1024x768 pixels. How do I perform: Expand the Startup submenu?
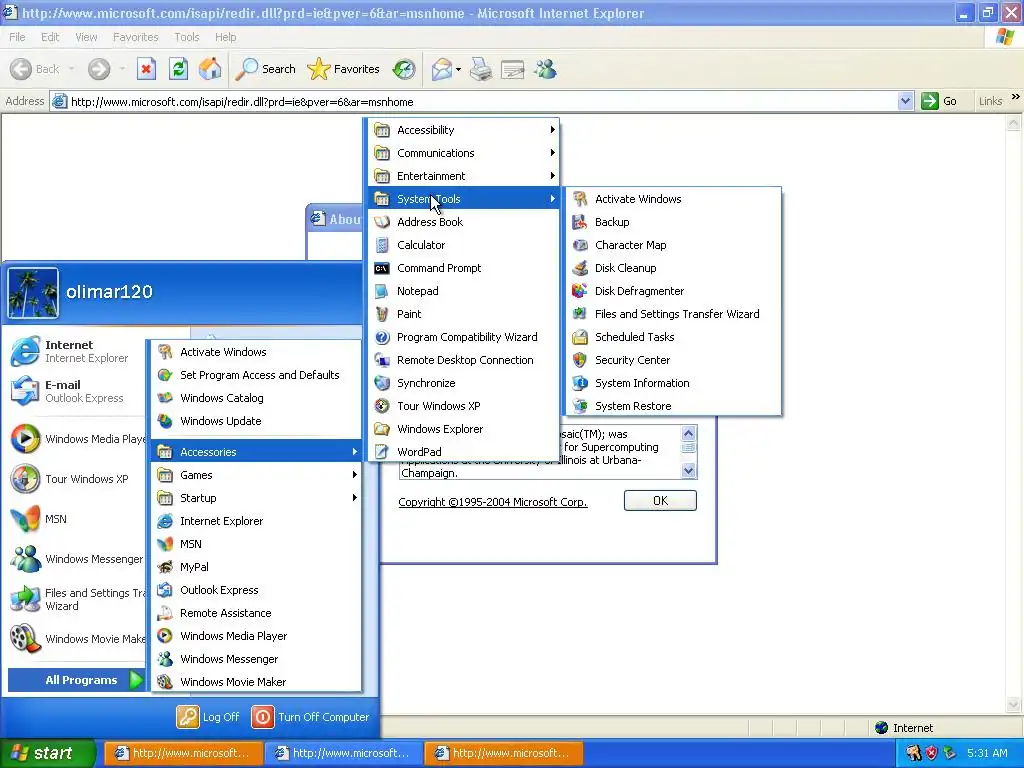(x=256, y=498)
